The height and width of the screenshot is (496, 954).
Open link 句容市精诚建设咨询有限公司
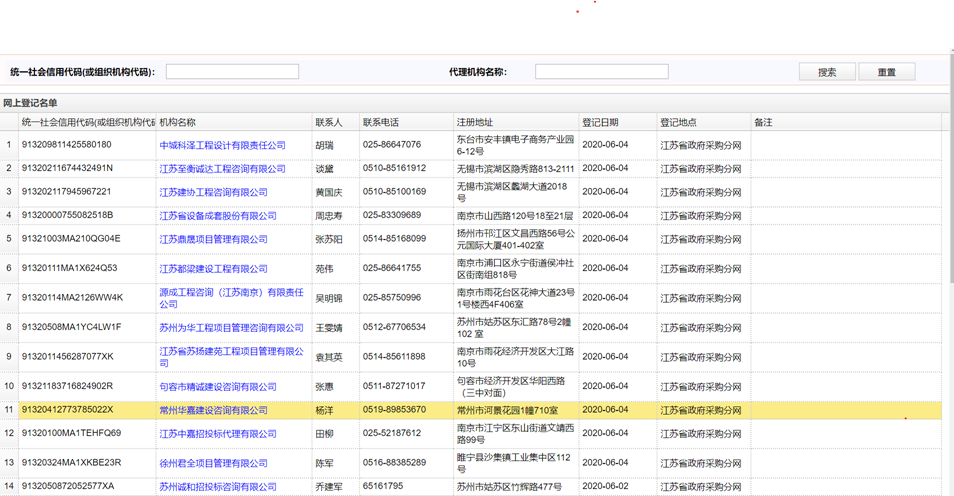pyautogui.click(x=218, y=386)
